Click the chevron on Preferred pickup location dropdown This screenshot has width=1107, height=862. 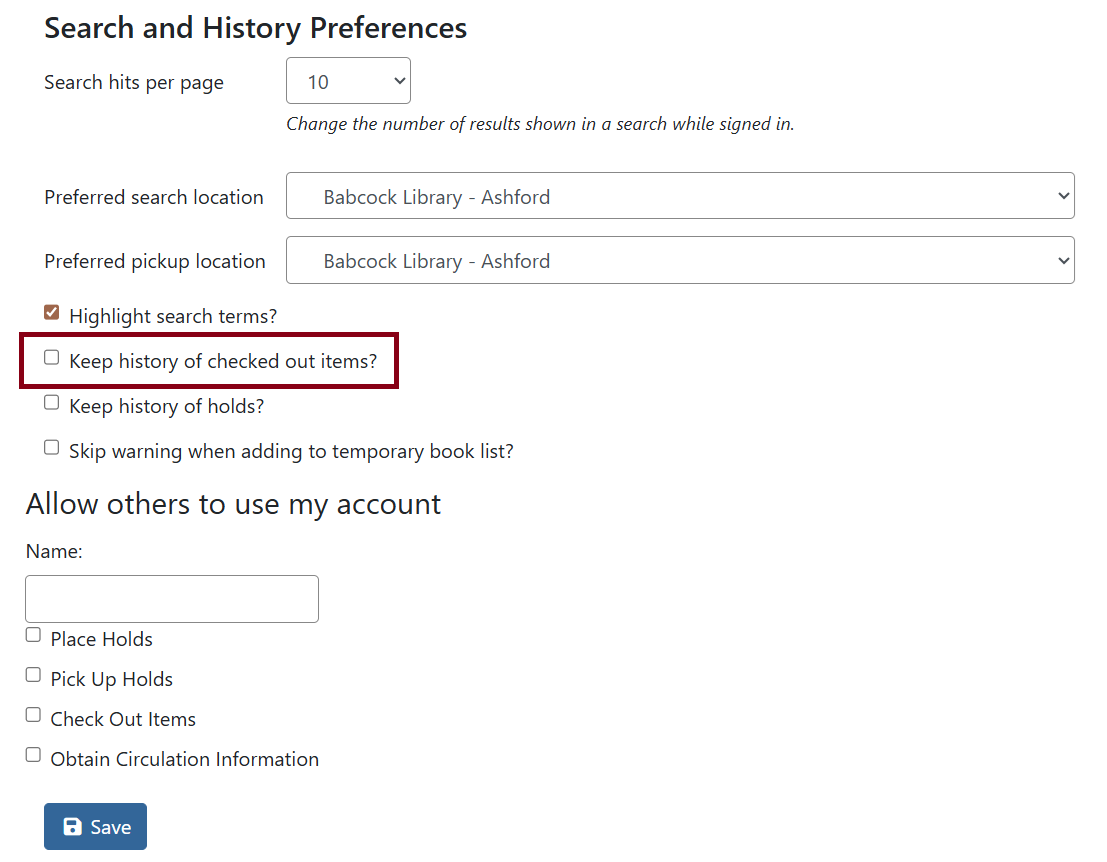1062,260
